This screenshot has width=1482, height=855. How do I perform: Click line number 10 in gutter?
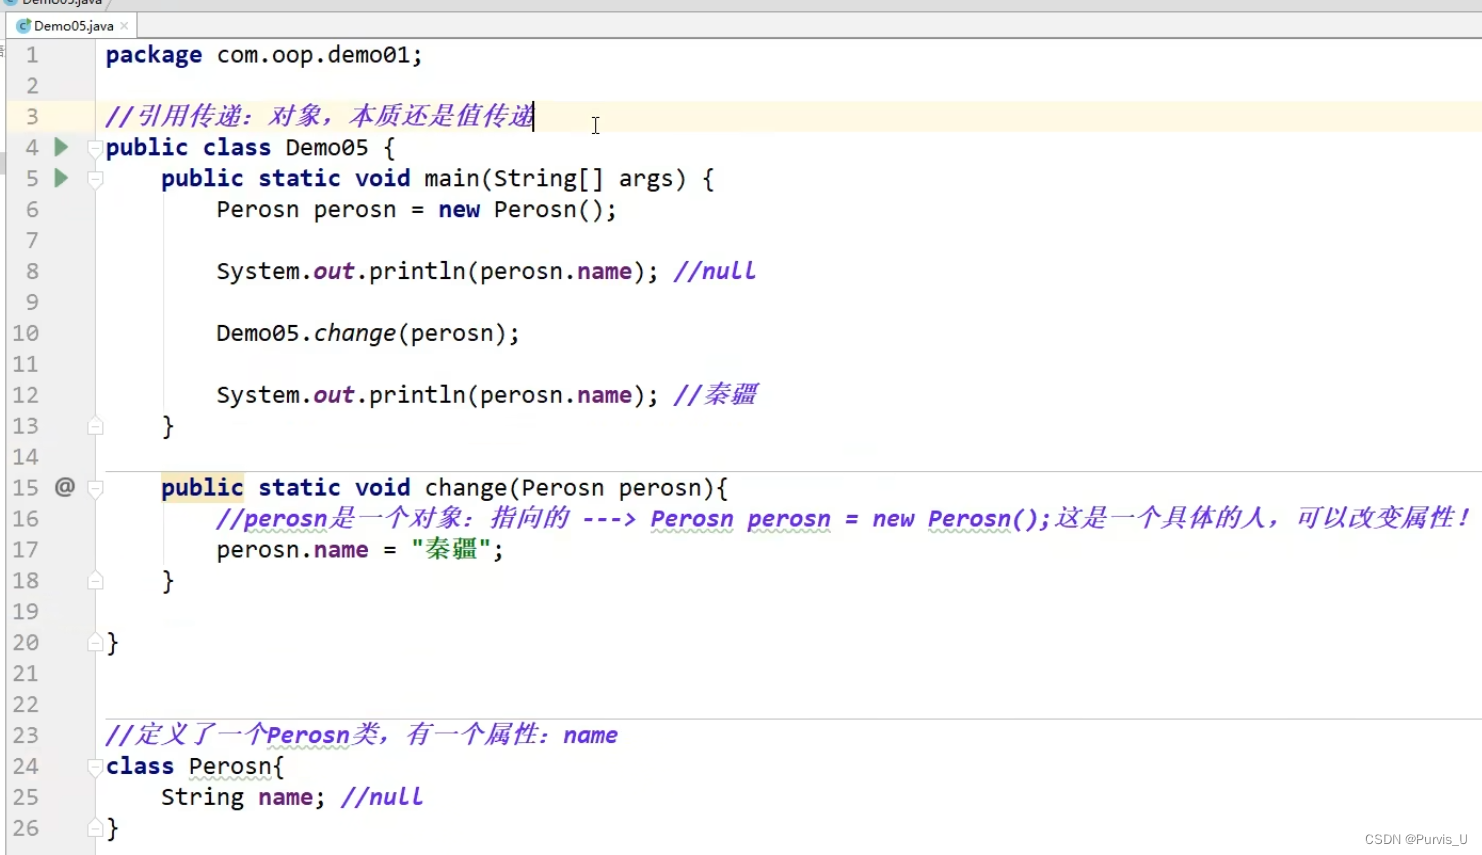coord(26,333)
